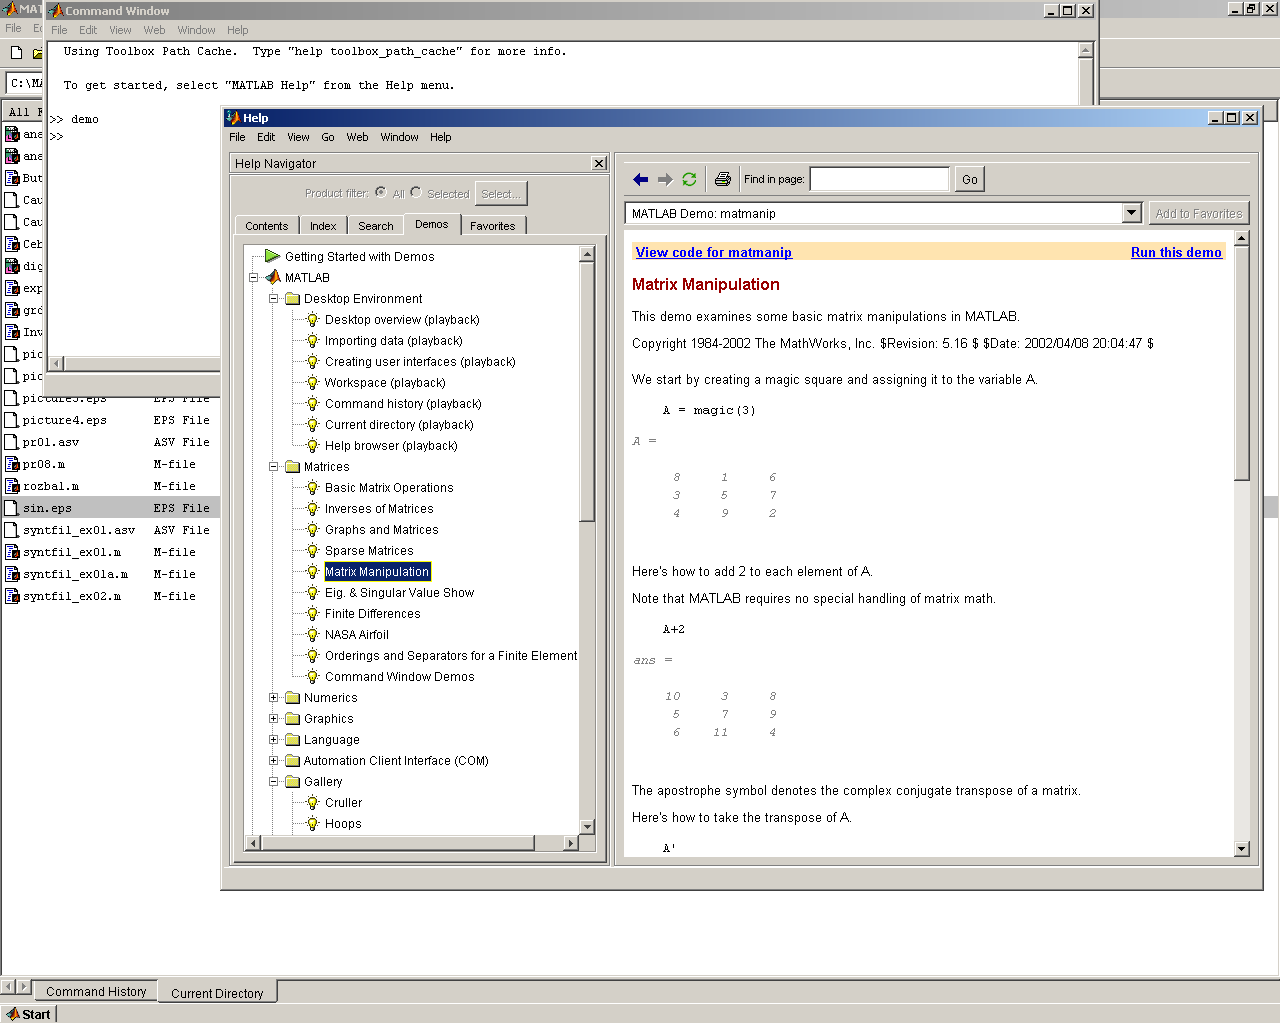The image size is (1280, 1024).
Task: Click the folder icon of Graphics
Action: [292, 718]
